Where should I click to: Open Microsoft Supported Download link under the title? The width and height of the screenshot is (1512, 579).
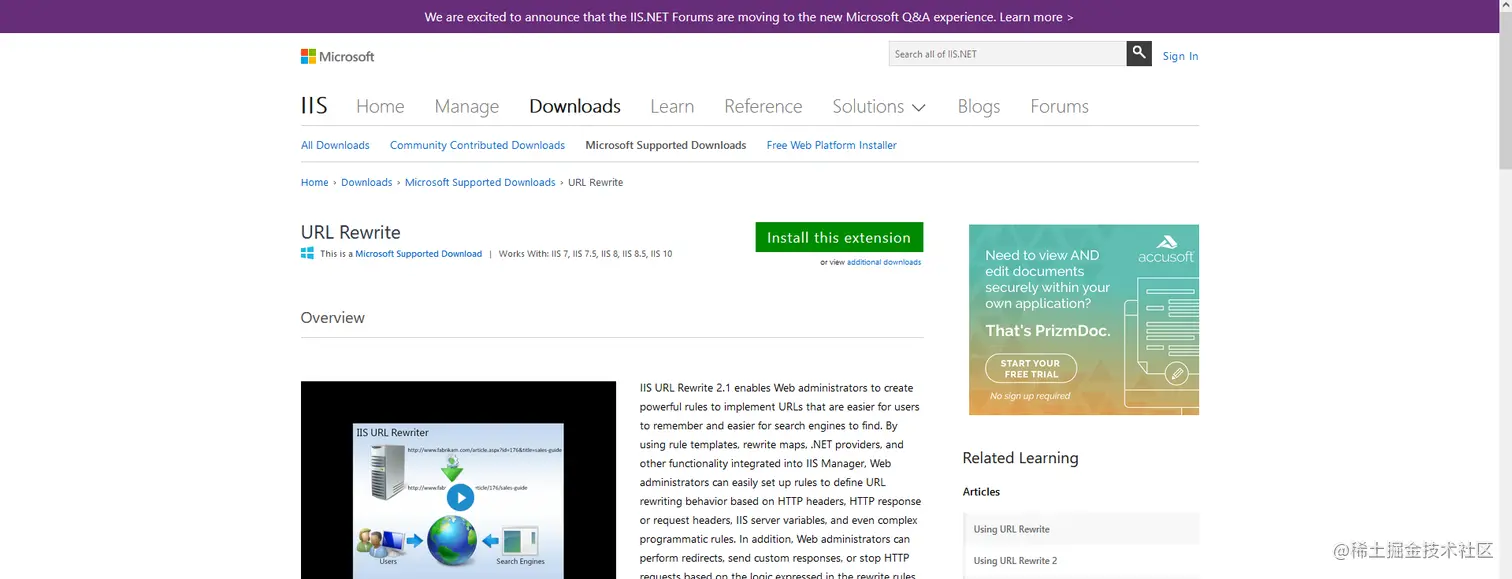point(418,254)
